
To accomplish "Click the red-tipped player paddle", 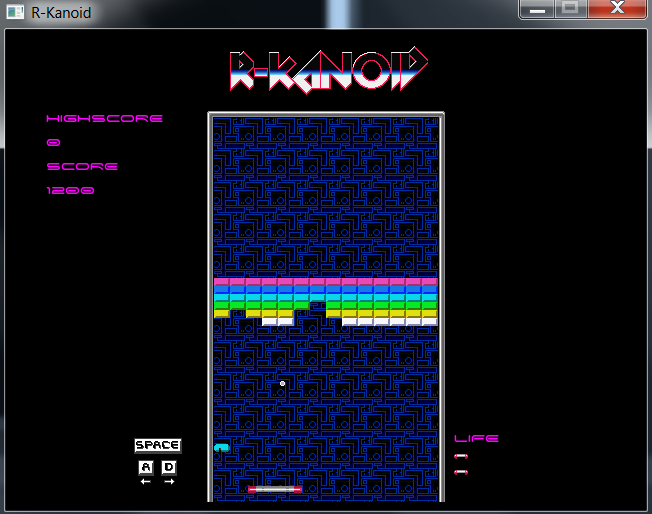I will pos(275,489).
